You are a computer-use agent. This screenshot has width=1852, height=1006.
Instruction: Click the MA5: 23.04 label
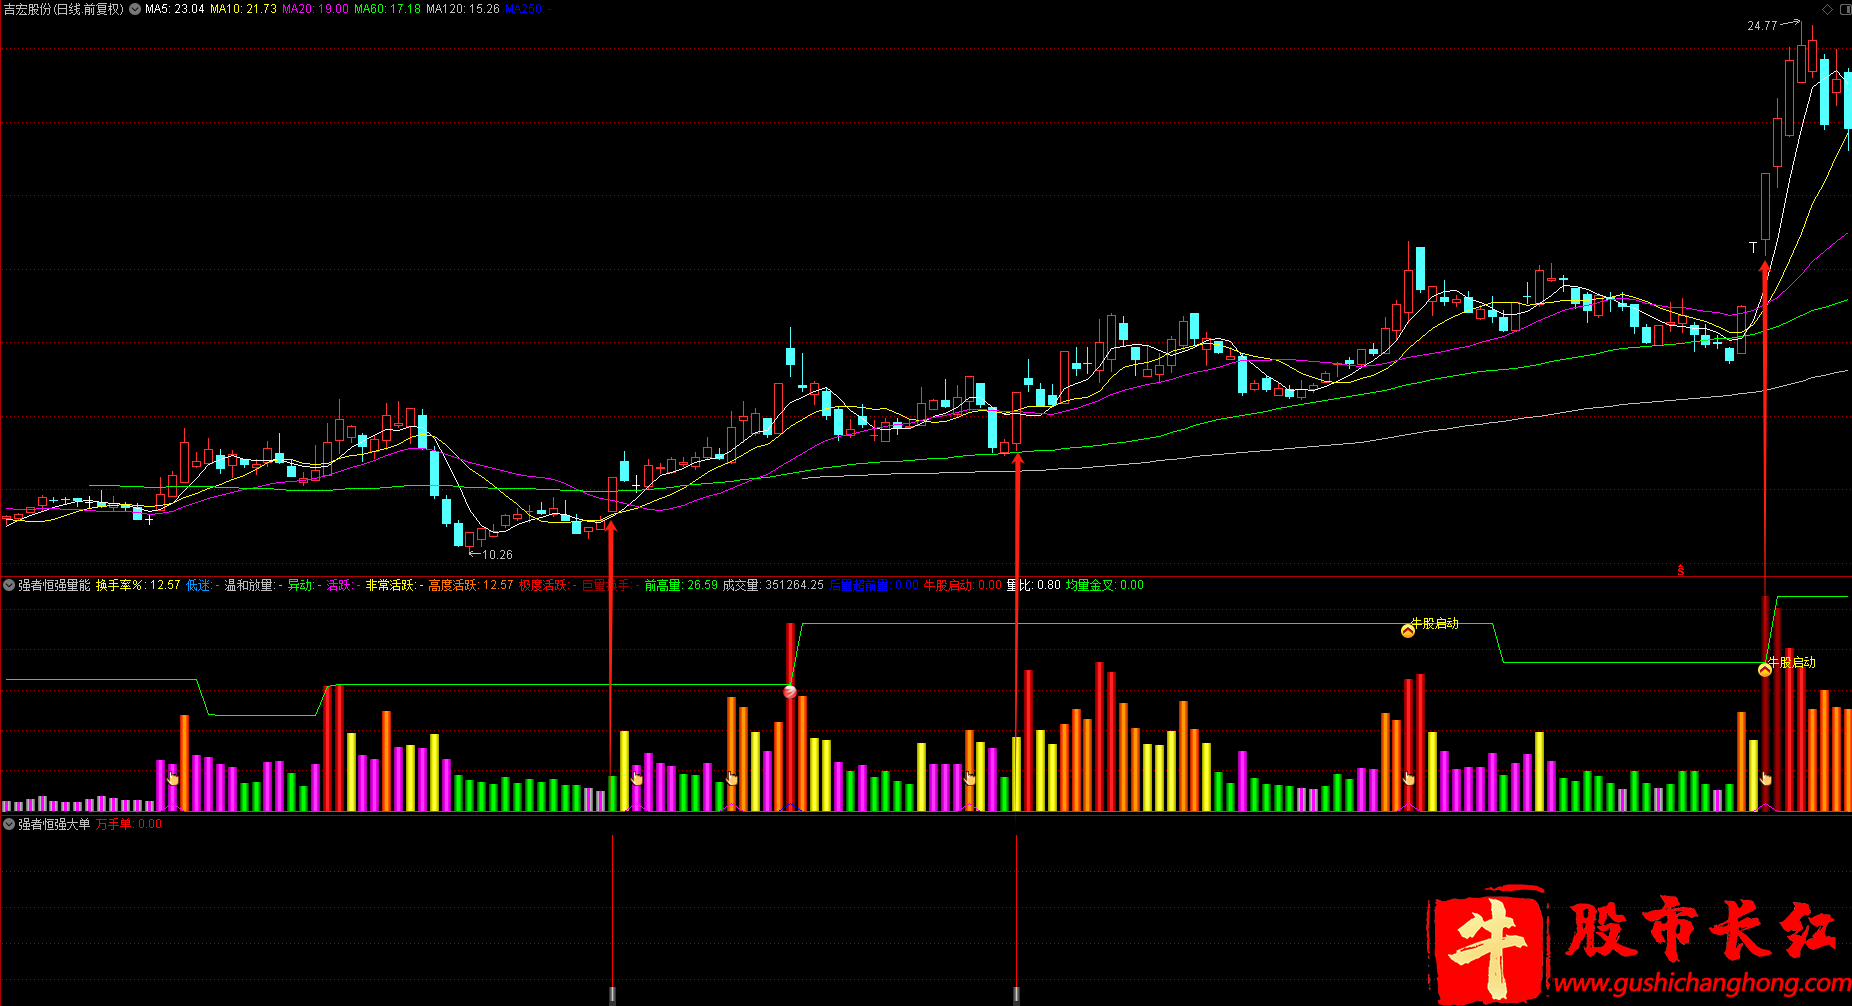coord(175,9)
